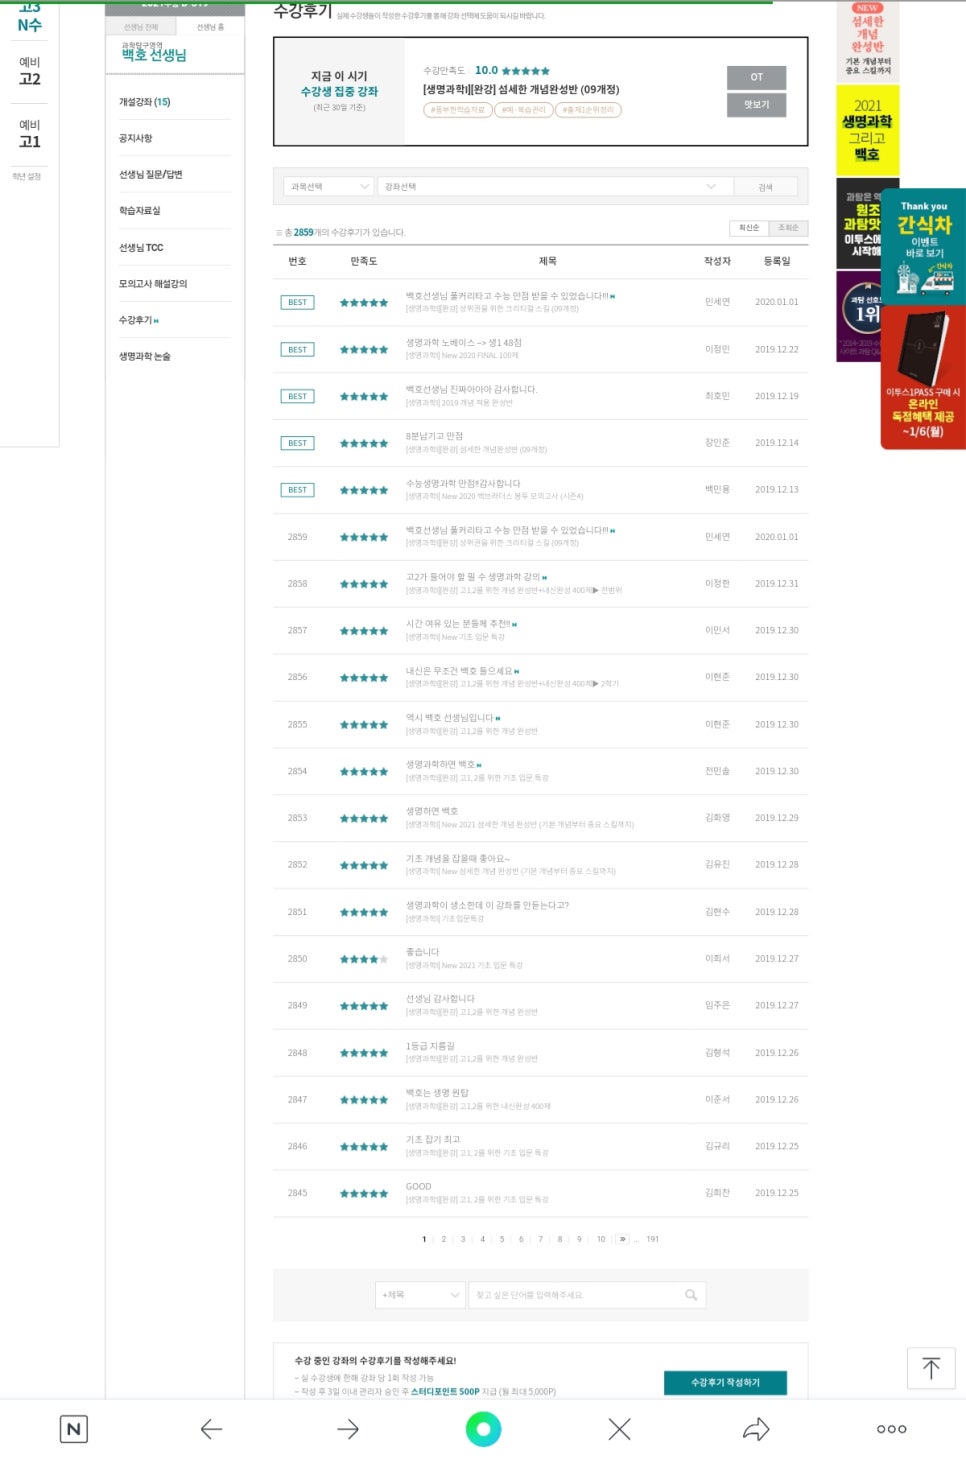Click BEST badge on 백민용's review
966x1459 pixels.
297,490
